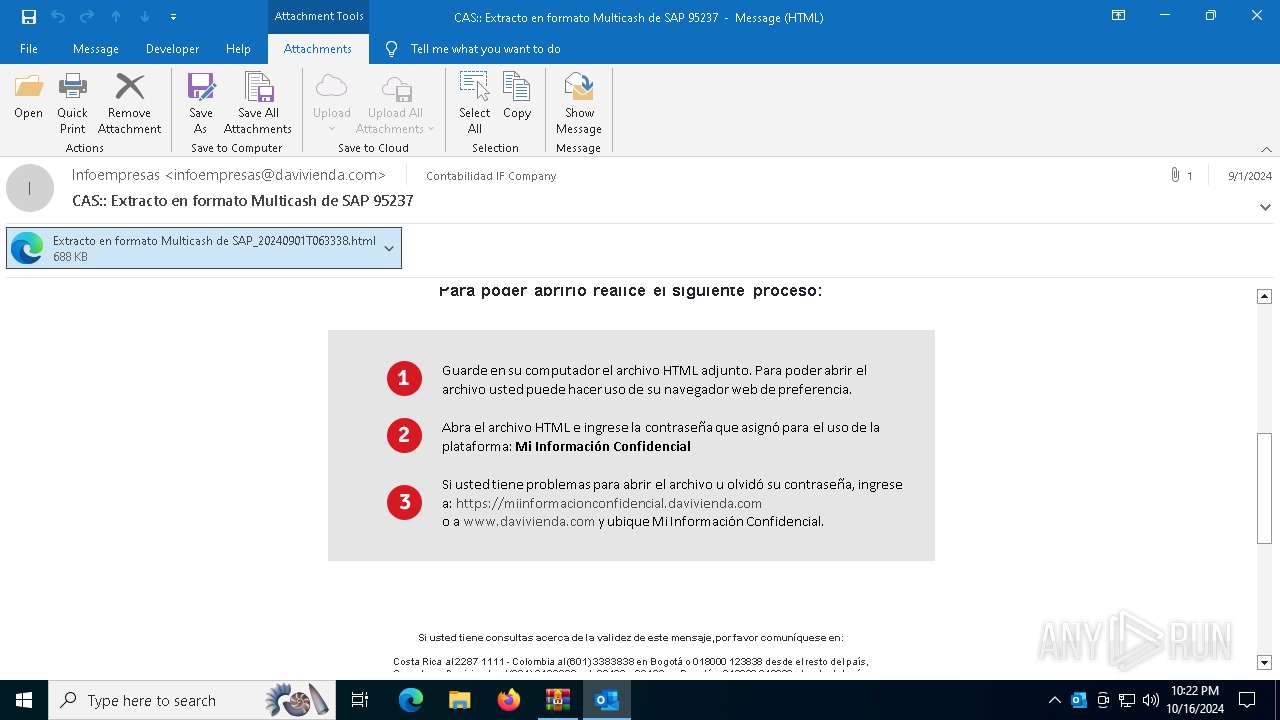Click the taskbar search box
Image resolution: width=1280 pixels, height=720 pixels.
point(192,700)
